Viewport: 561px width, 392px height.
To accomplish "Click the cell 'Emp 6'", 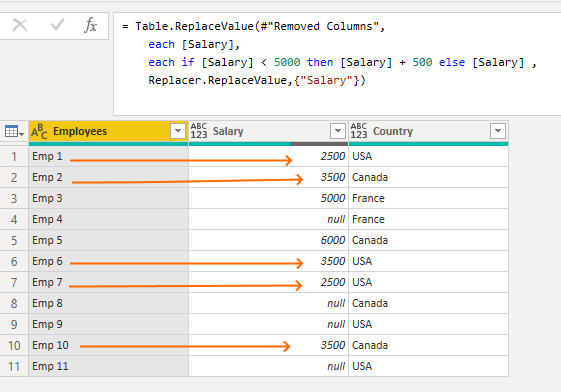I will click(x=108, y=261).
